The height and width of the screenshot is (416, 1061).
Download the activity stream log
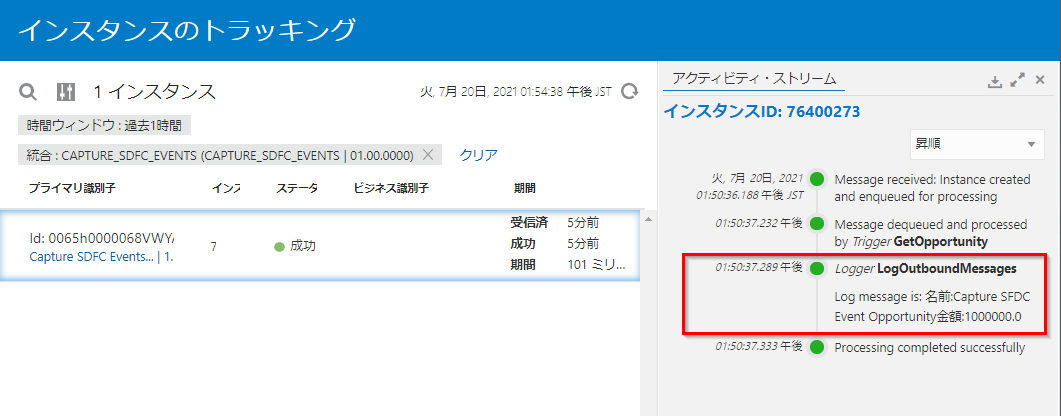point(995,81)
